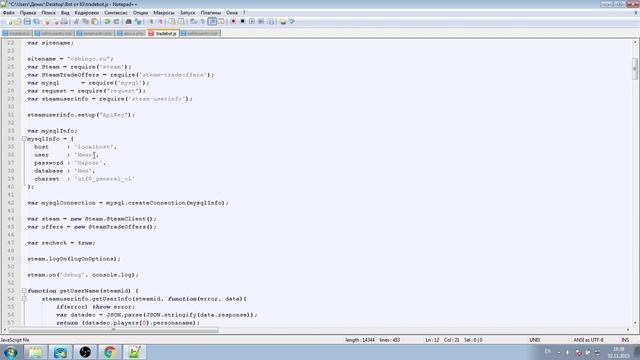640x360 pixels.
Task: Open the Окна menu
Action: tap(231, 13)
